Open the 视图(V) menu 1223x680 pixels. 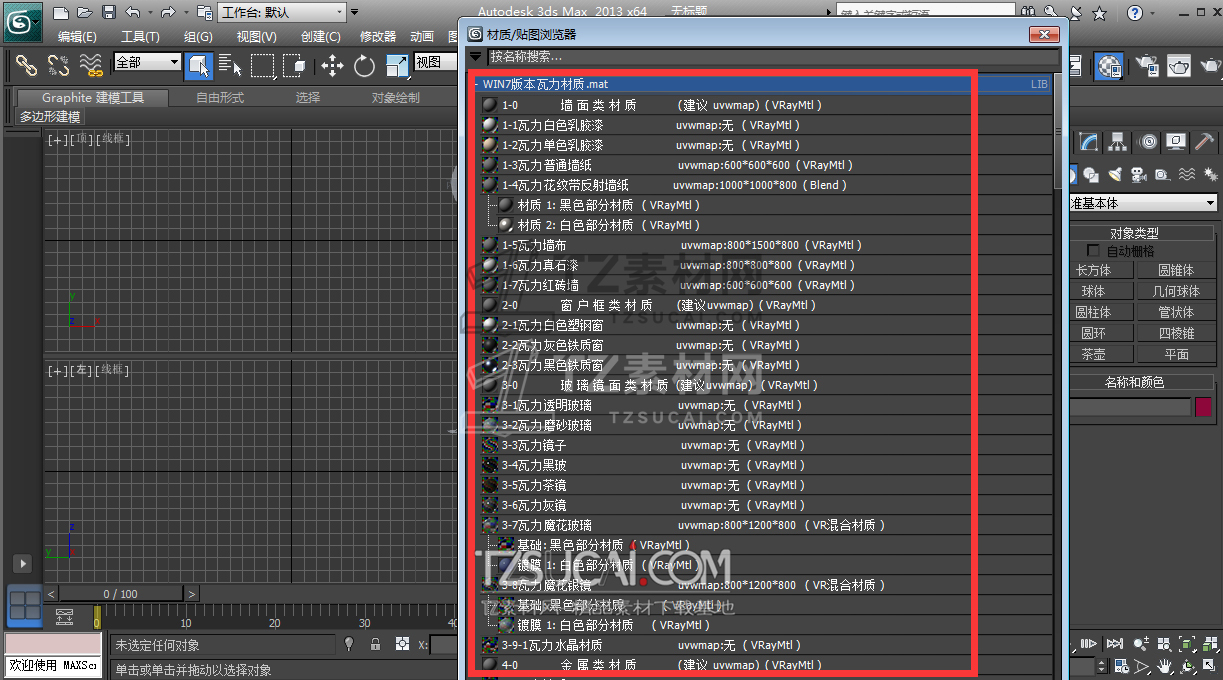click(x=256, y=37)
